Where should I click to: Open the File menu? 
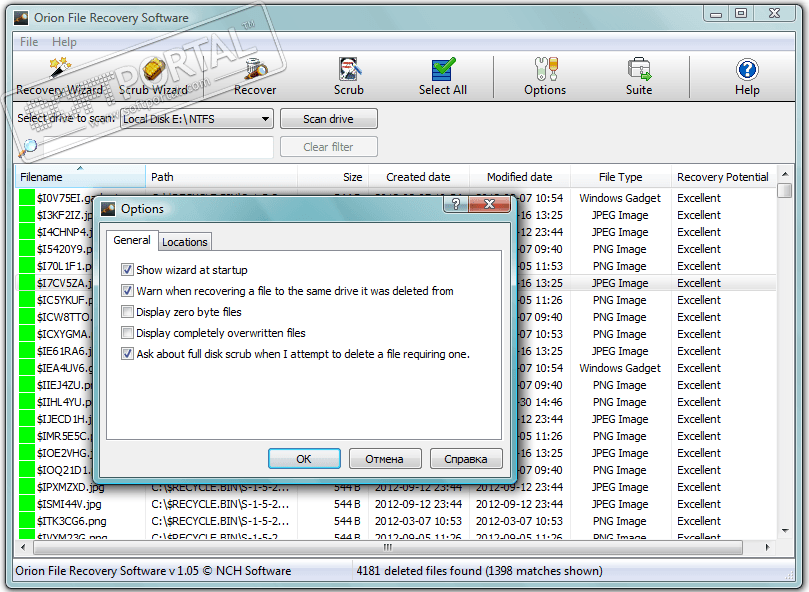pyautogui.click(x=29, y=42)
